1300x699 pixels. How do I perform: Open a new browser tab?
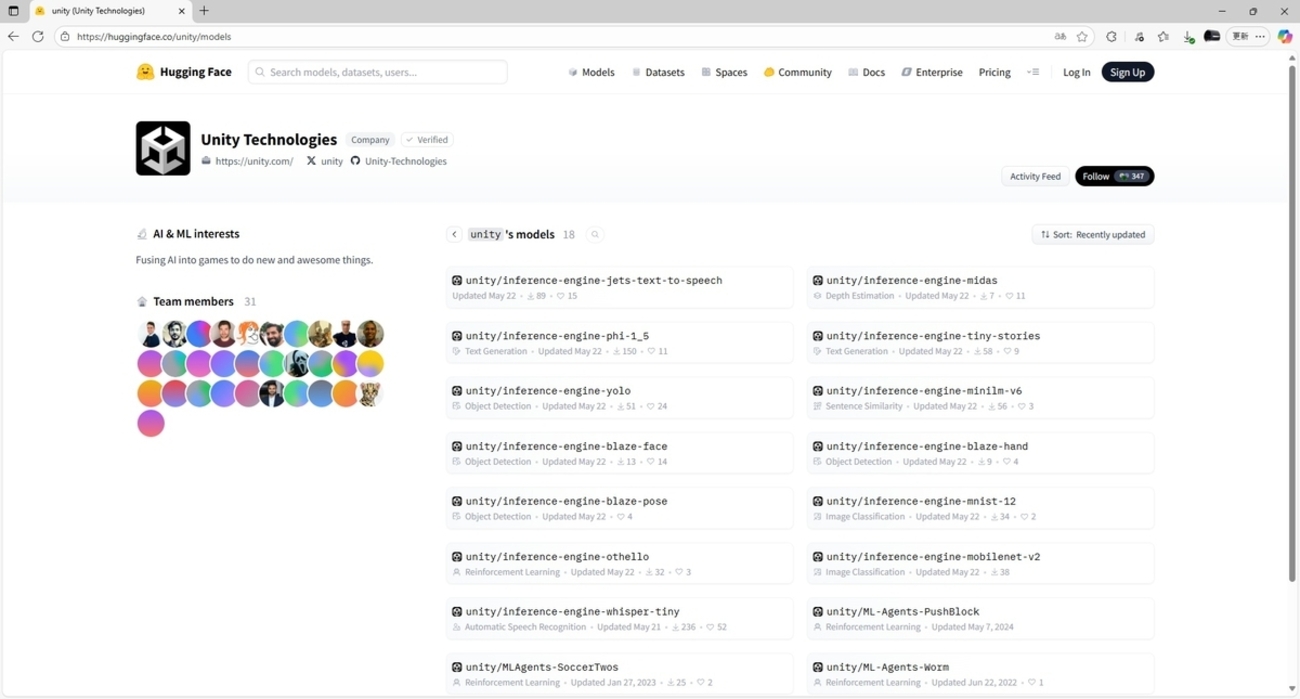(204, 11)
